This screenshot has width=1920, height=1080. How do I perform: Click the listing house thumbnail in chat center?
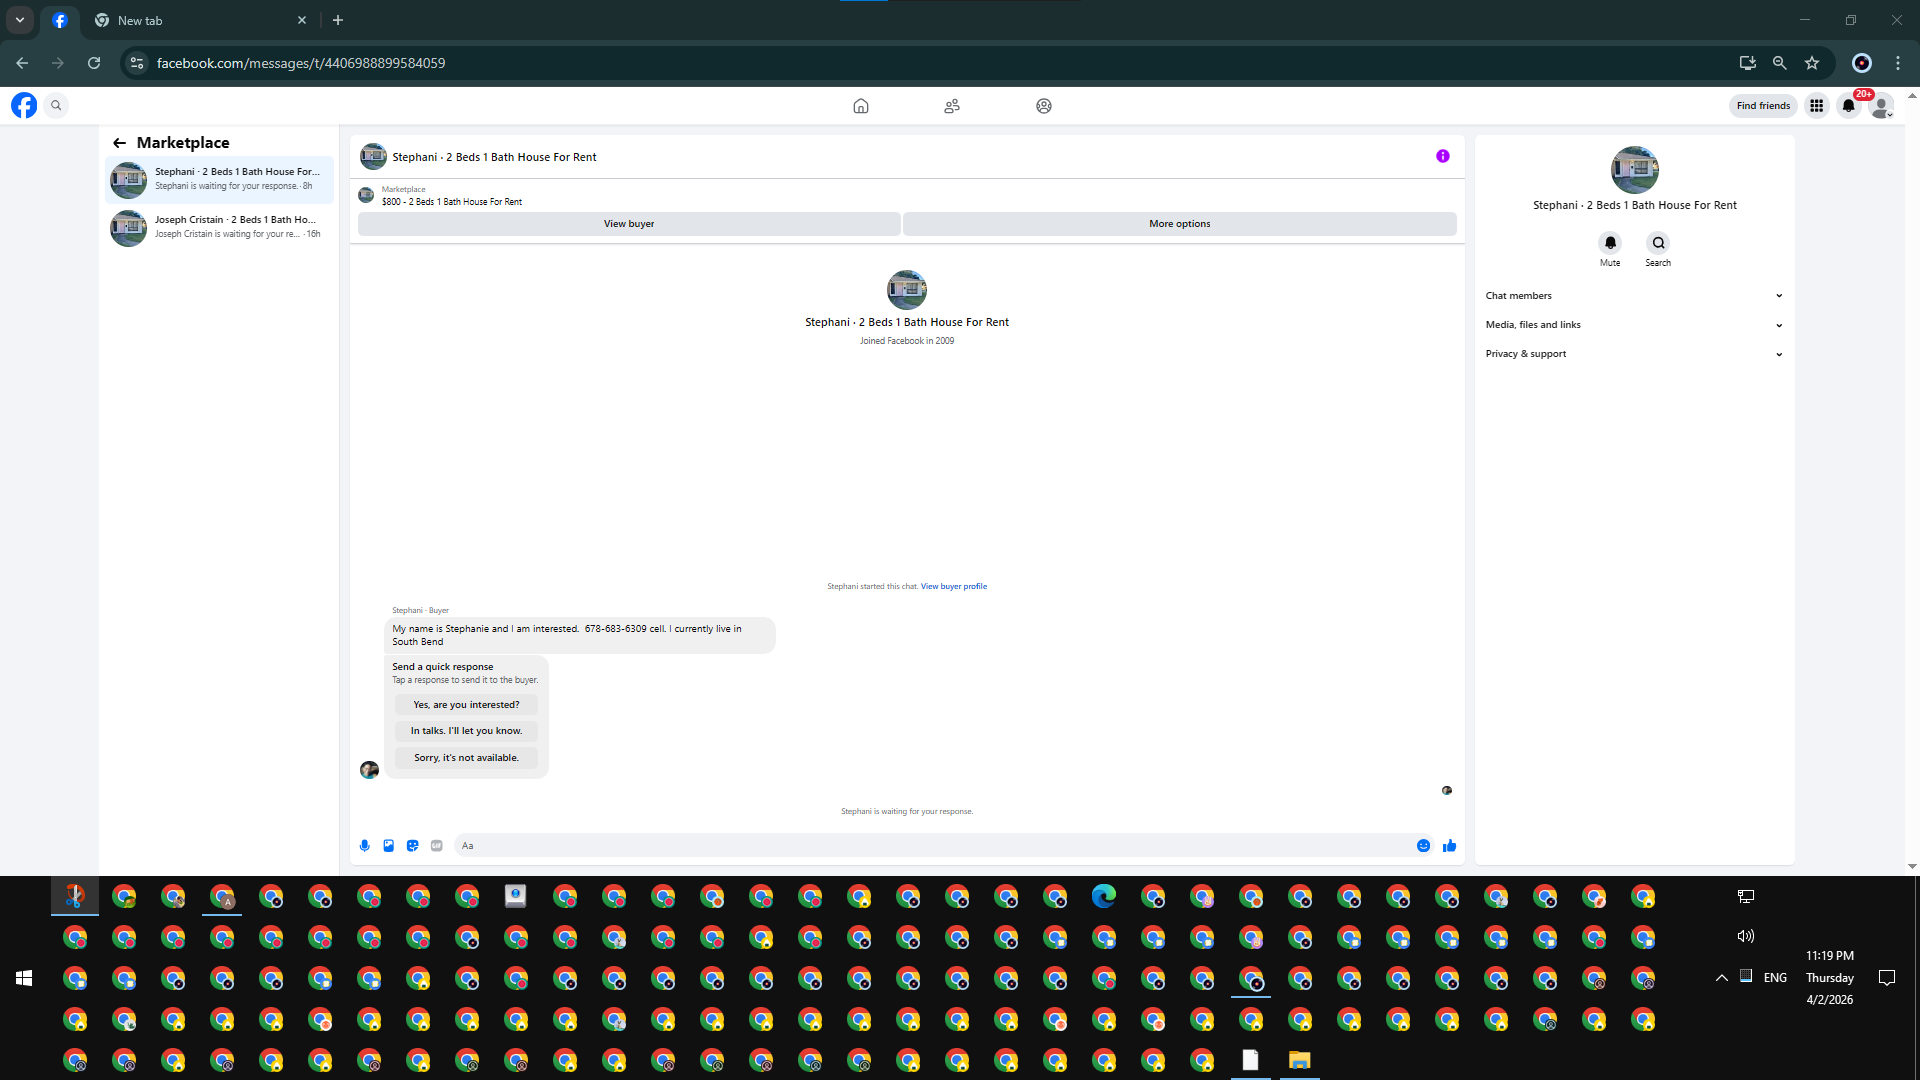coord(907,290)
